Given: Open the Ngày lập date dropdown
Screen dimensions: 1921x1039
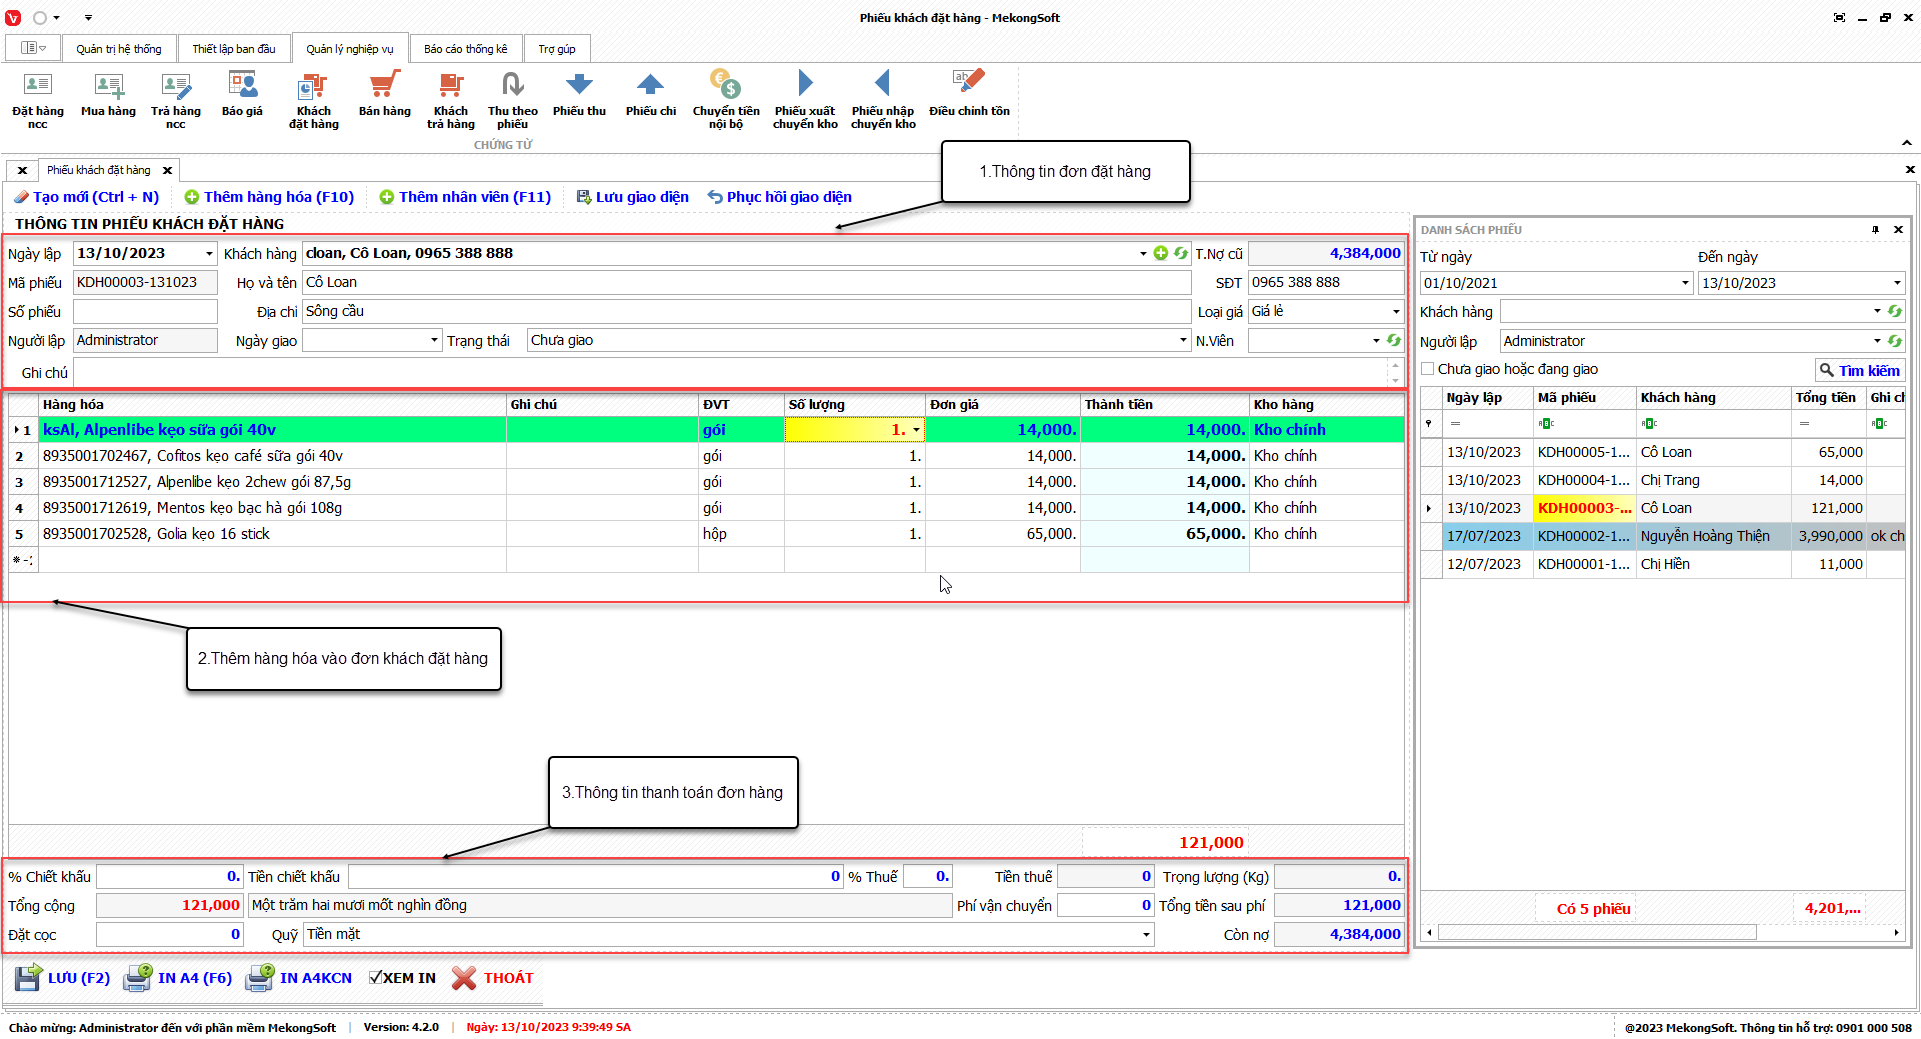Looking at the screenshot, I should (209, 254).
